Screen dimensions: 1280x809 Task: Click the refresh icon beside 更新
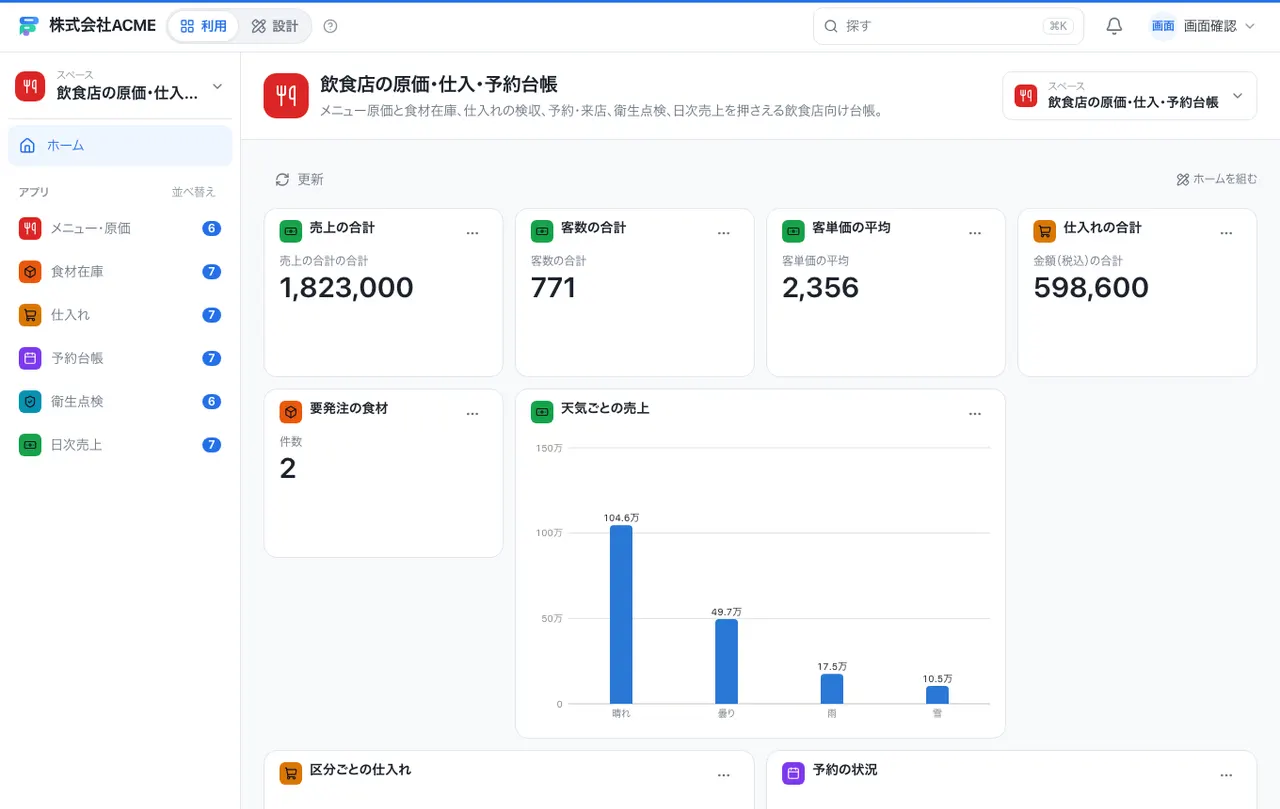point(282,179)
